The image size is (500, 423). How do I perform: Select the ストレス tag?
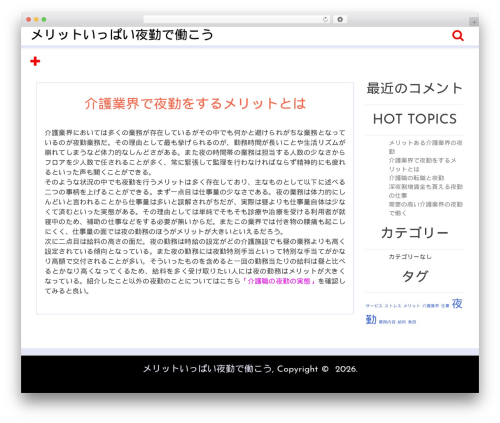[393, 306]
